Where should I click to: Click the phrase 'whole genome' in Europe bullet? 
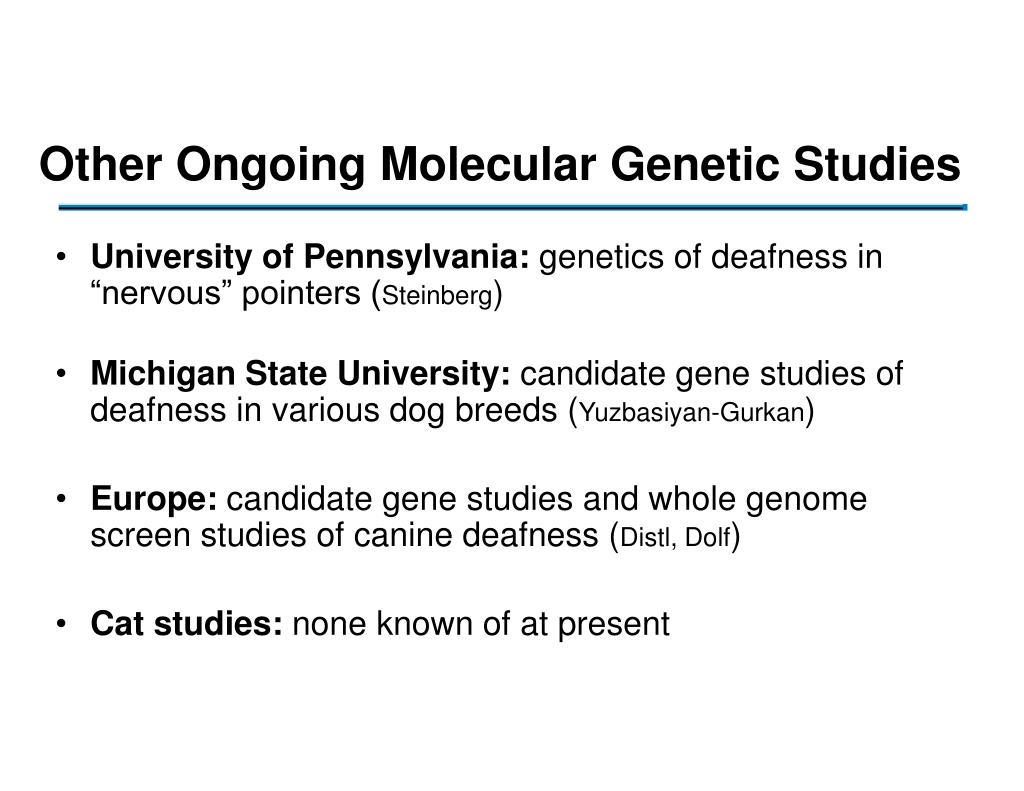click(x=758, y=501)
